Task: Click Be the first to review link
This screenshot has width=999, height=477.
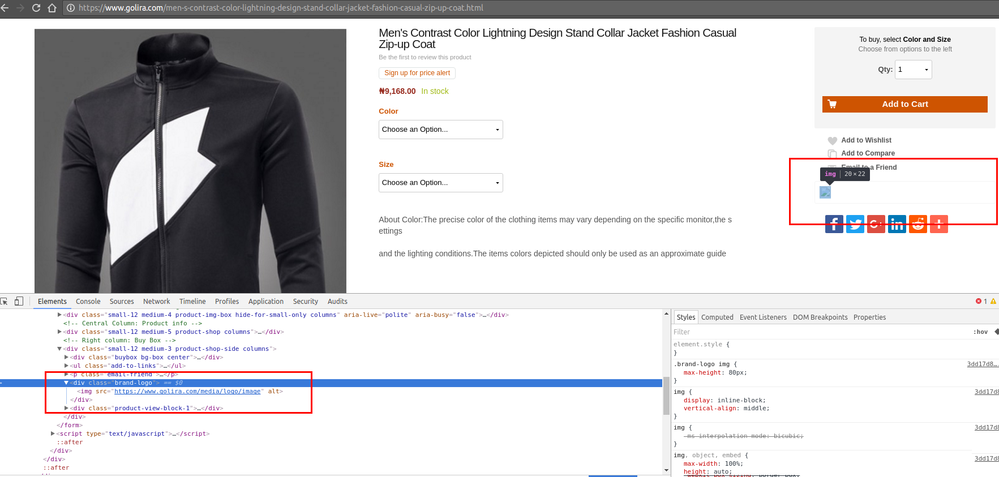Action: [425, 57]
